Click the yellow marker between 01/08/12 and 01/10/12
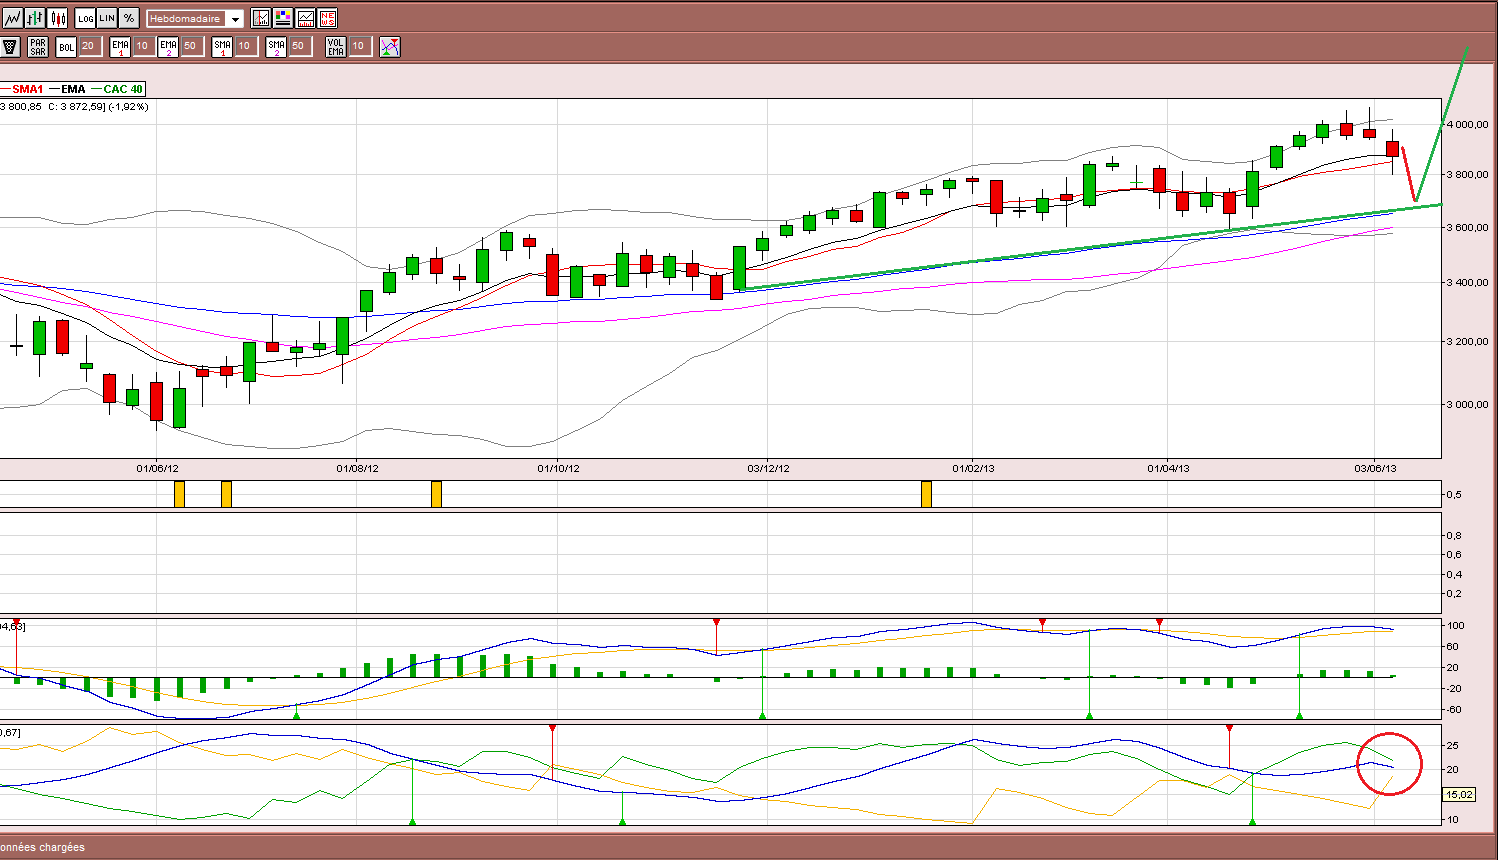 (x=436, y=494)
